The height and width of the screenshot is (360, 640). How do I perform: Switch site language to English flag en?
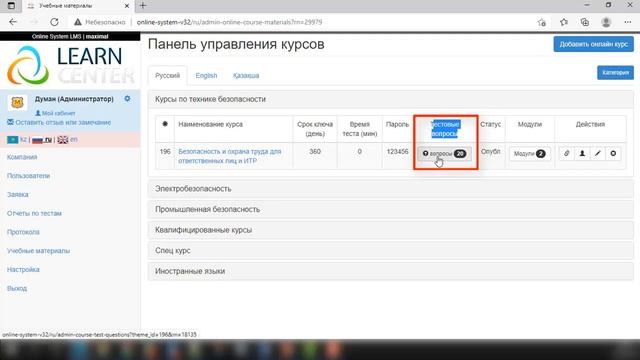click(62, 140)
